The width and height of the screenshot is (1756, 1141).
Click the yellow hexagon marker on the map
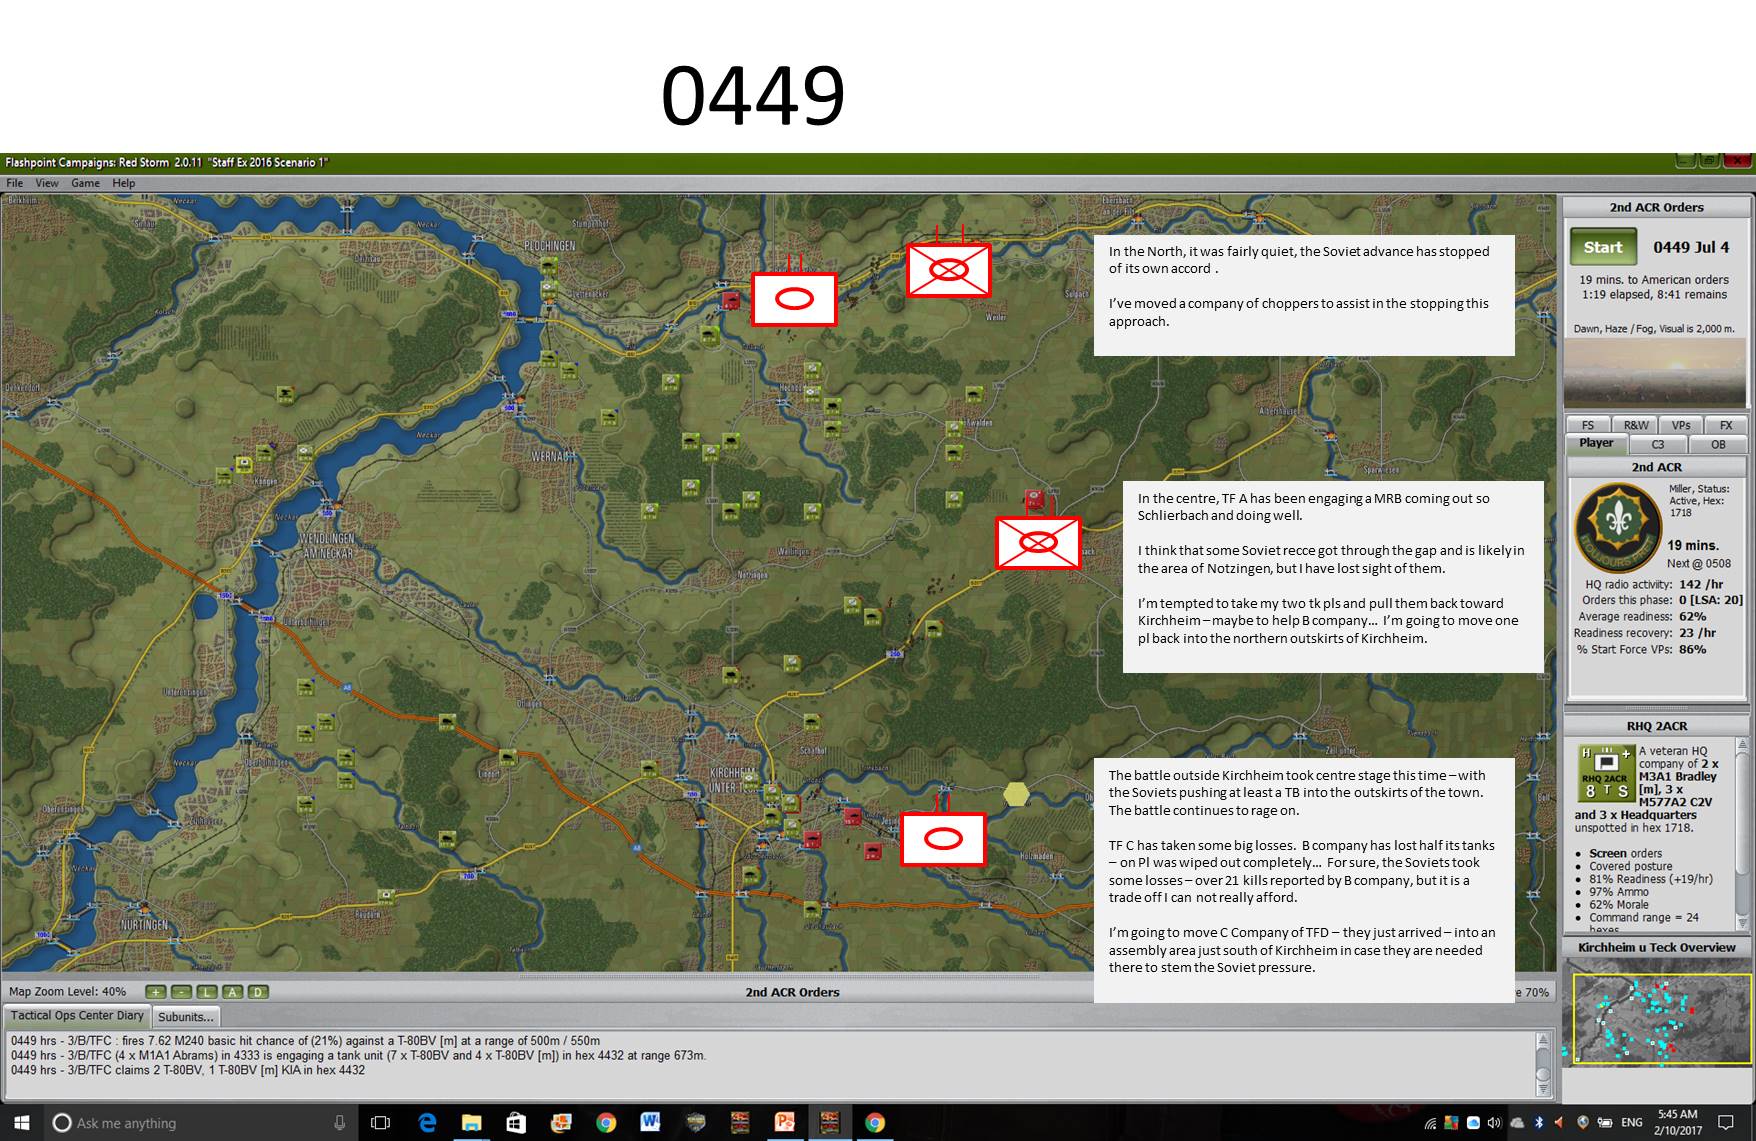(x=1016, y=794)
